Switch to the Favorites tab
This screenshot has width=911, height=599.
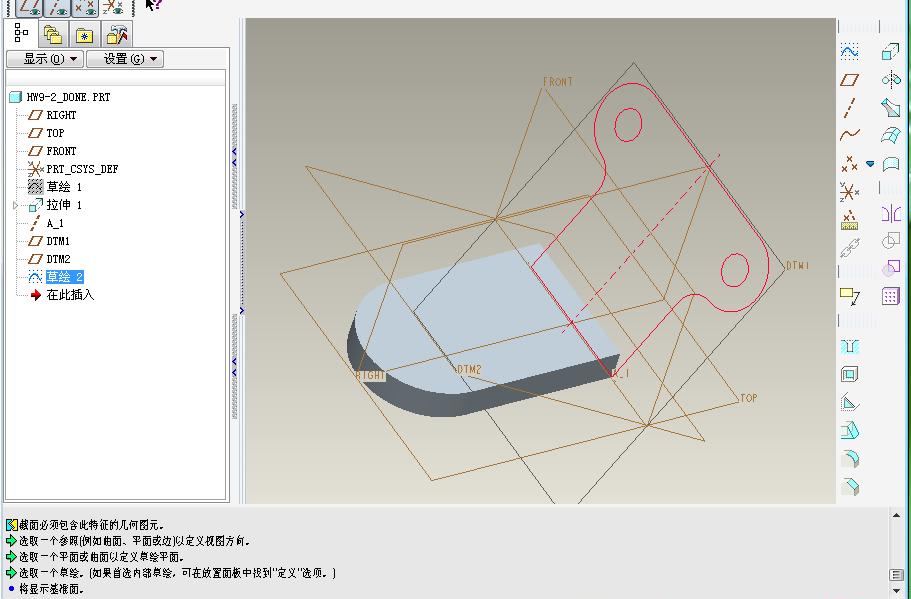pos(85,35)
